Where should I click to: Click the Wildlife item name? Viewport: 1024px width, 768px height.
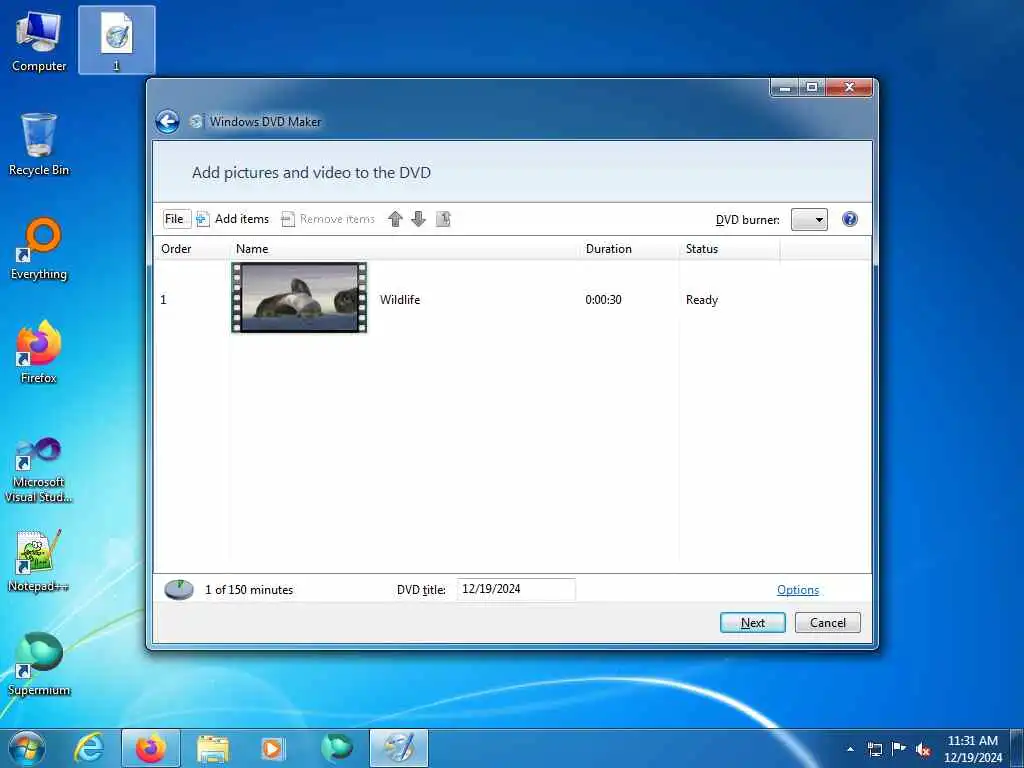tap(400, 300)
